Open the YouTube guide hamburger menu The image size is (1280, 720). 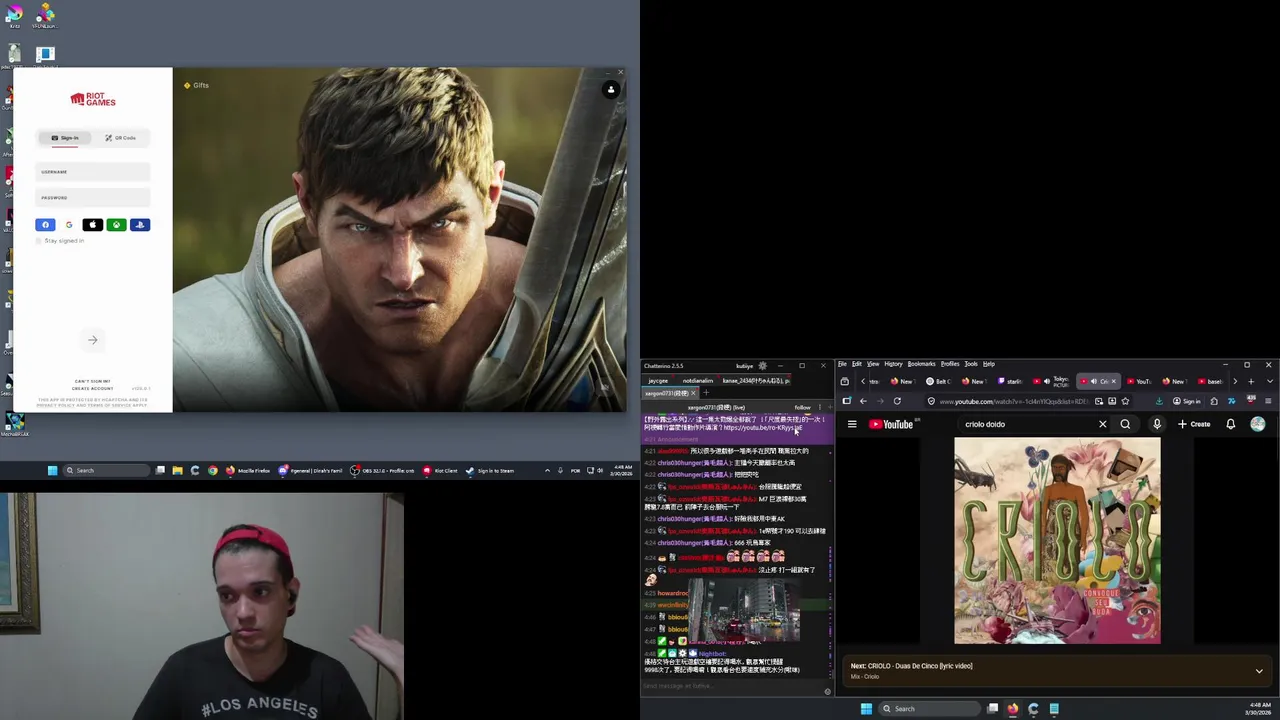852,424
